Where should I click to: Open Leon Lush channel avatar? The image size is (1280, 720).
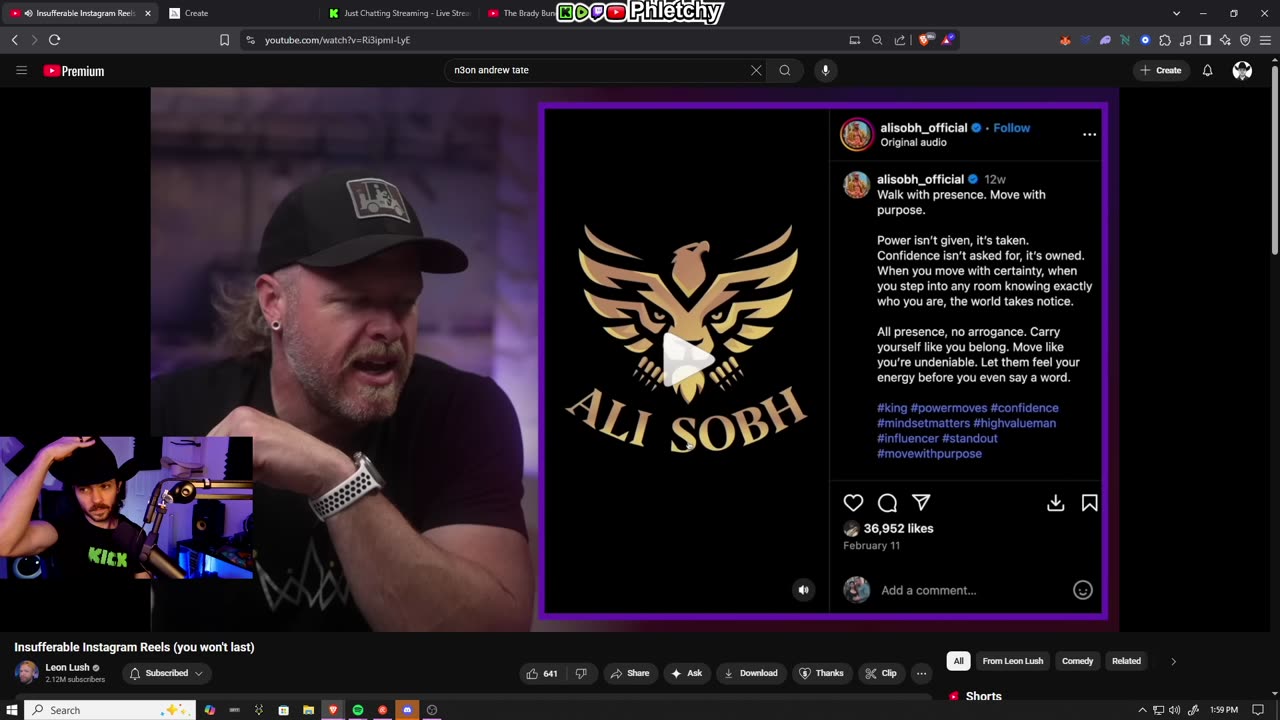coord(27,673)
